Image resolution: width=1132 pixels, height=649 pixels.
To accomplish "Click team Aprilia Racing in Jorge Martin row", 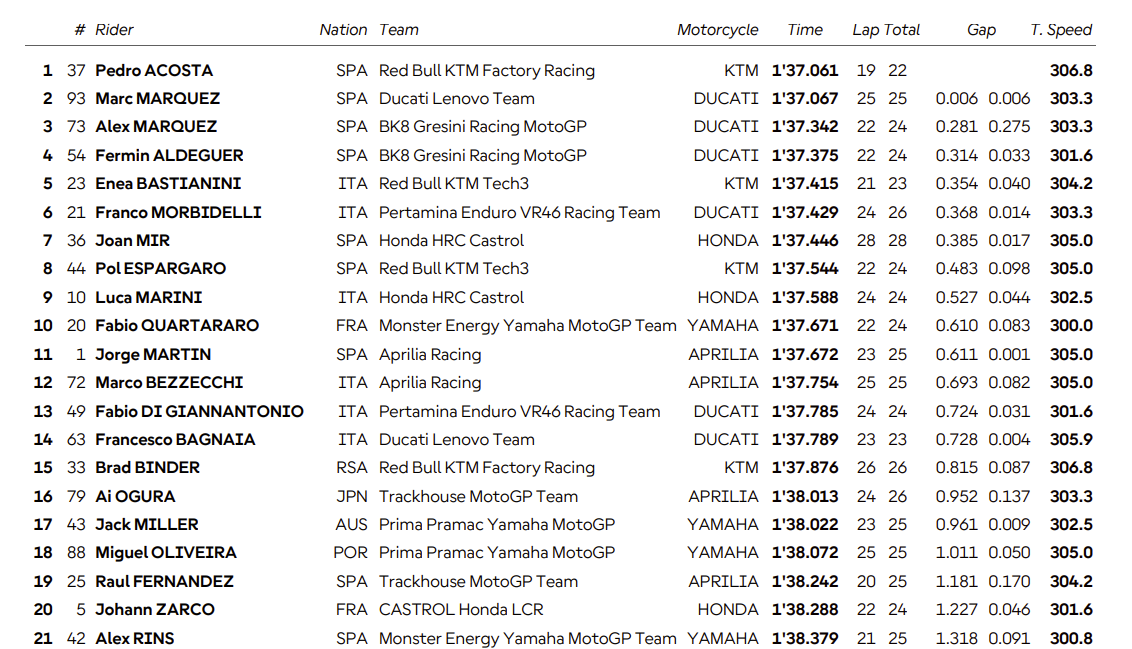I will tap(430, 354).
